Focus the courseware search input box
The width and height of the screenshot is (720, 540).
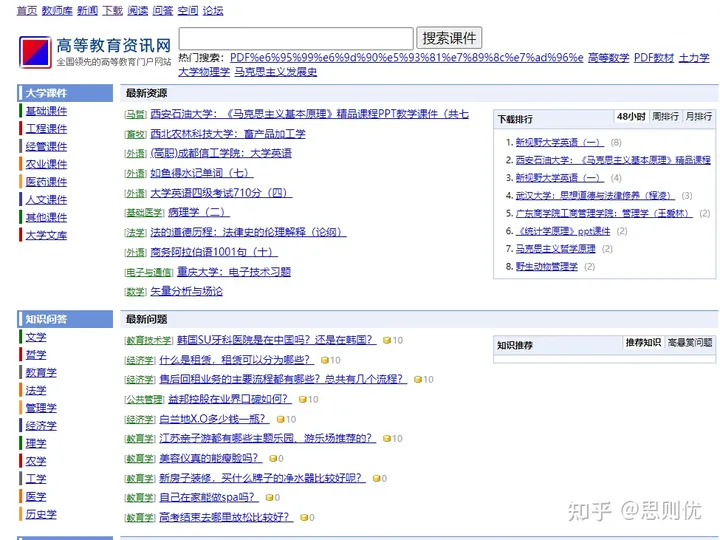(x=296, y=38)
